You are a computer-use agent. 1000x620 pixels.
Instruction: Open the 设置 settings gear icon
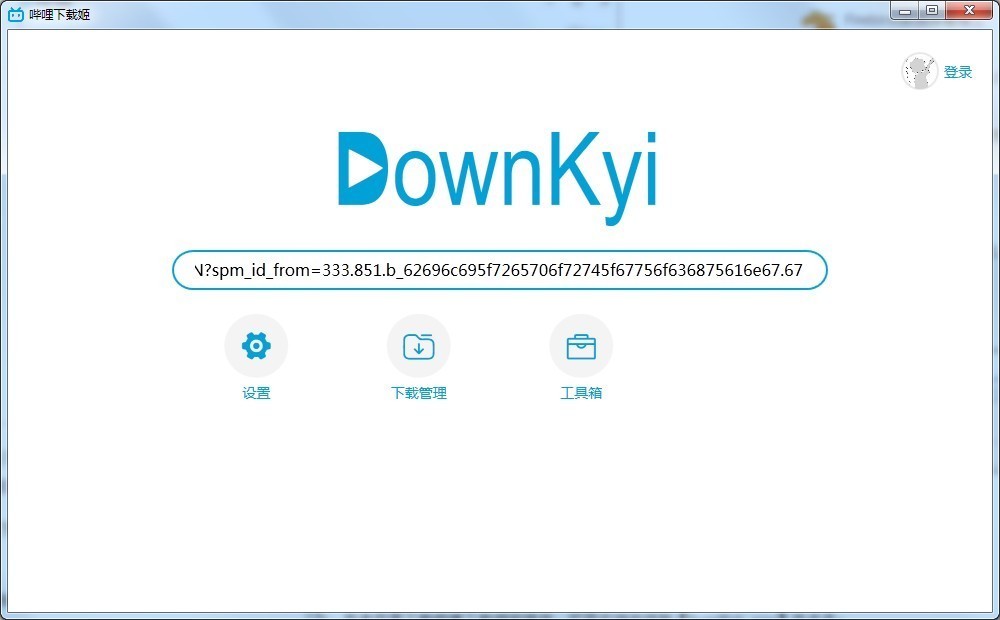tap(256, 346)
